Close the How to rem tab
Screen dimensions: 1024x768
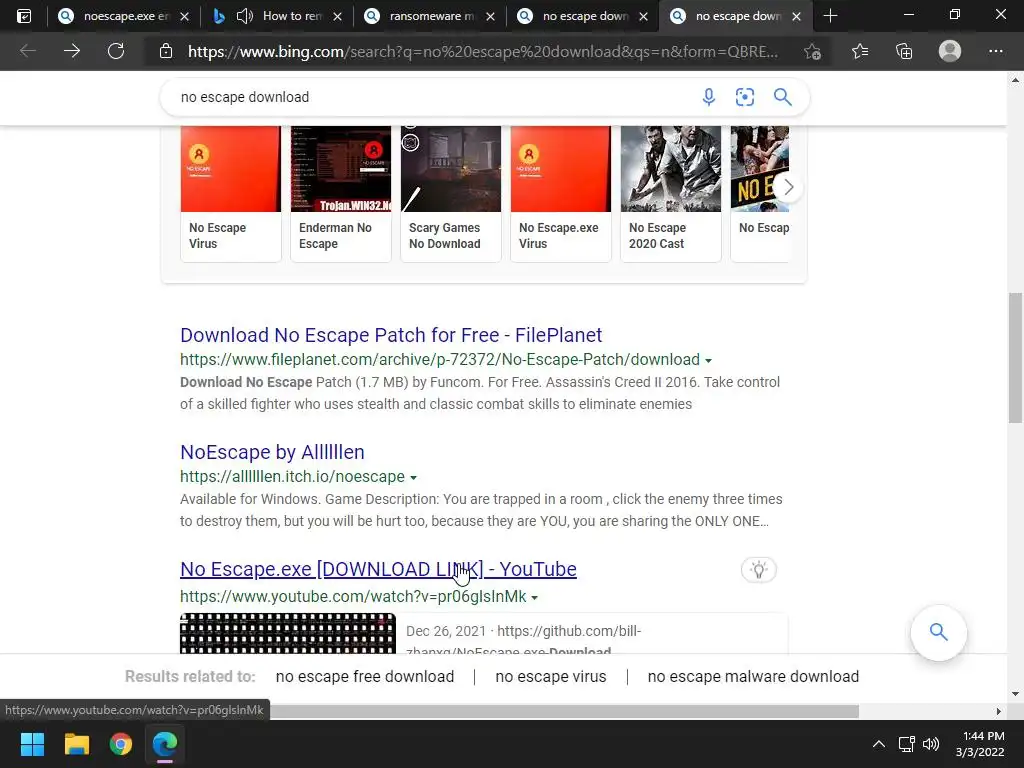(x=338, y=16)
